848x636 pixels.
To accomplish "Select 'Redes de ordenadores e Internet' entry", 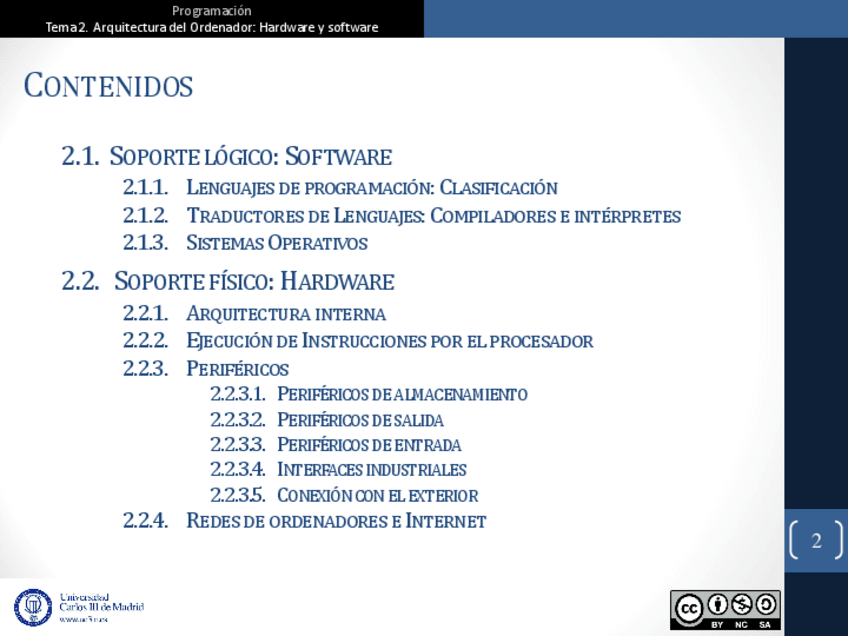I will point(336,521).
